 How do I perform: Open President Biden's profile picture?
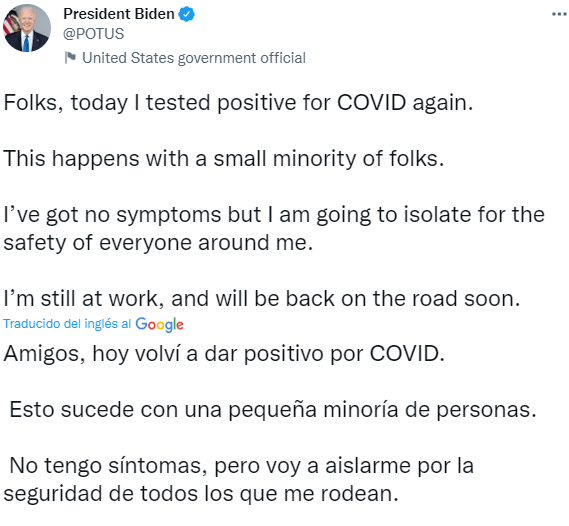27,28
